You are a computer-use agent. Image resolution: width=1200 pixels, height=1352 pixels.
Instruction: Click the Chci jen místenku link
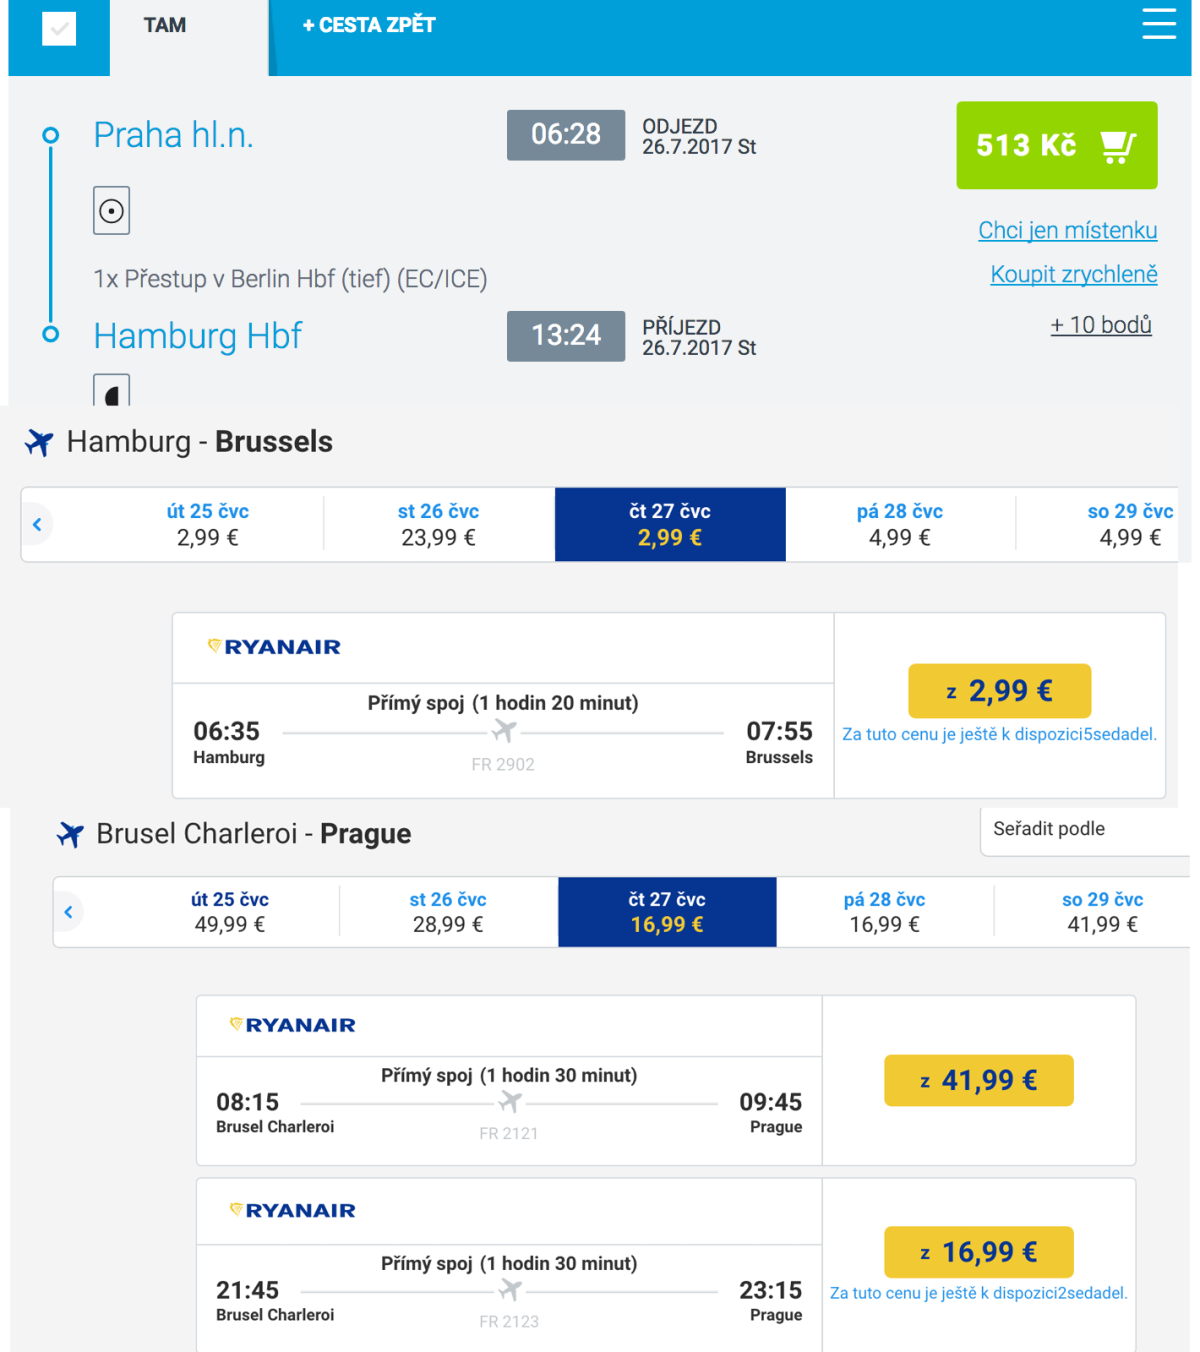1067,231
